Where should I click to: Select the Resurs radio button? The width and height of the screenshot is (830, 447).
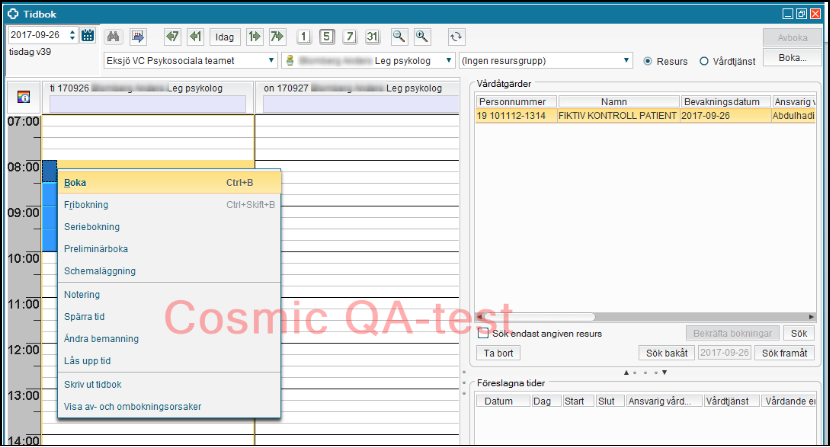[x=649, y=61]
